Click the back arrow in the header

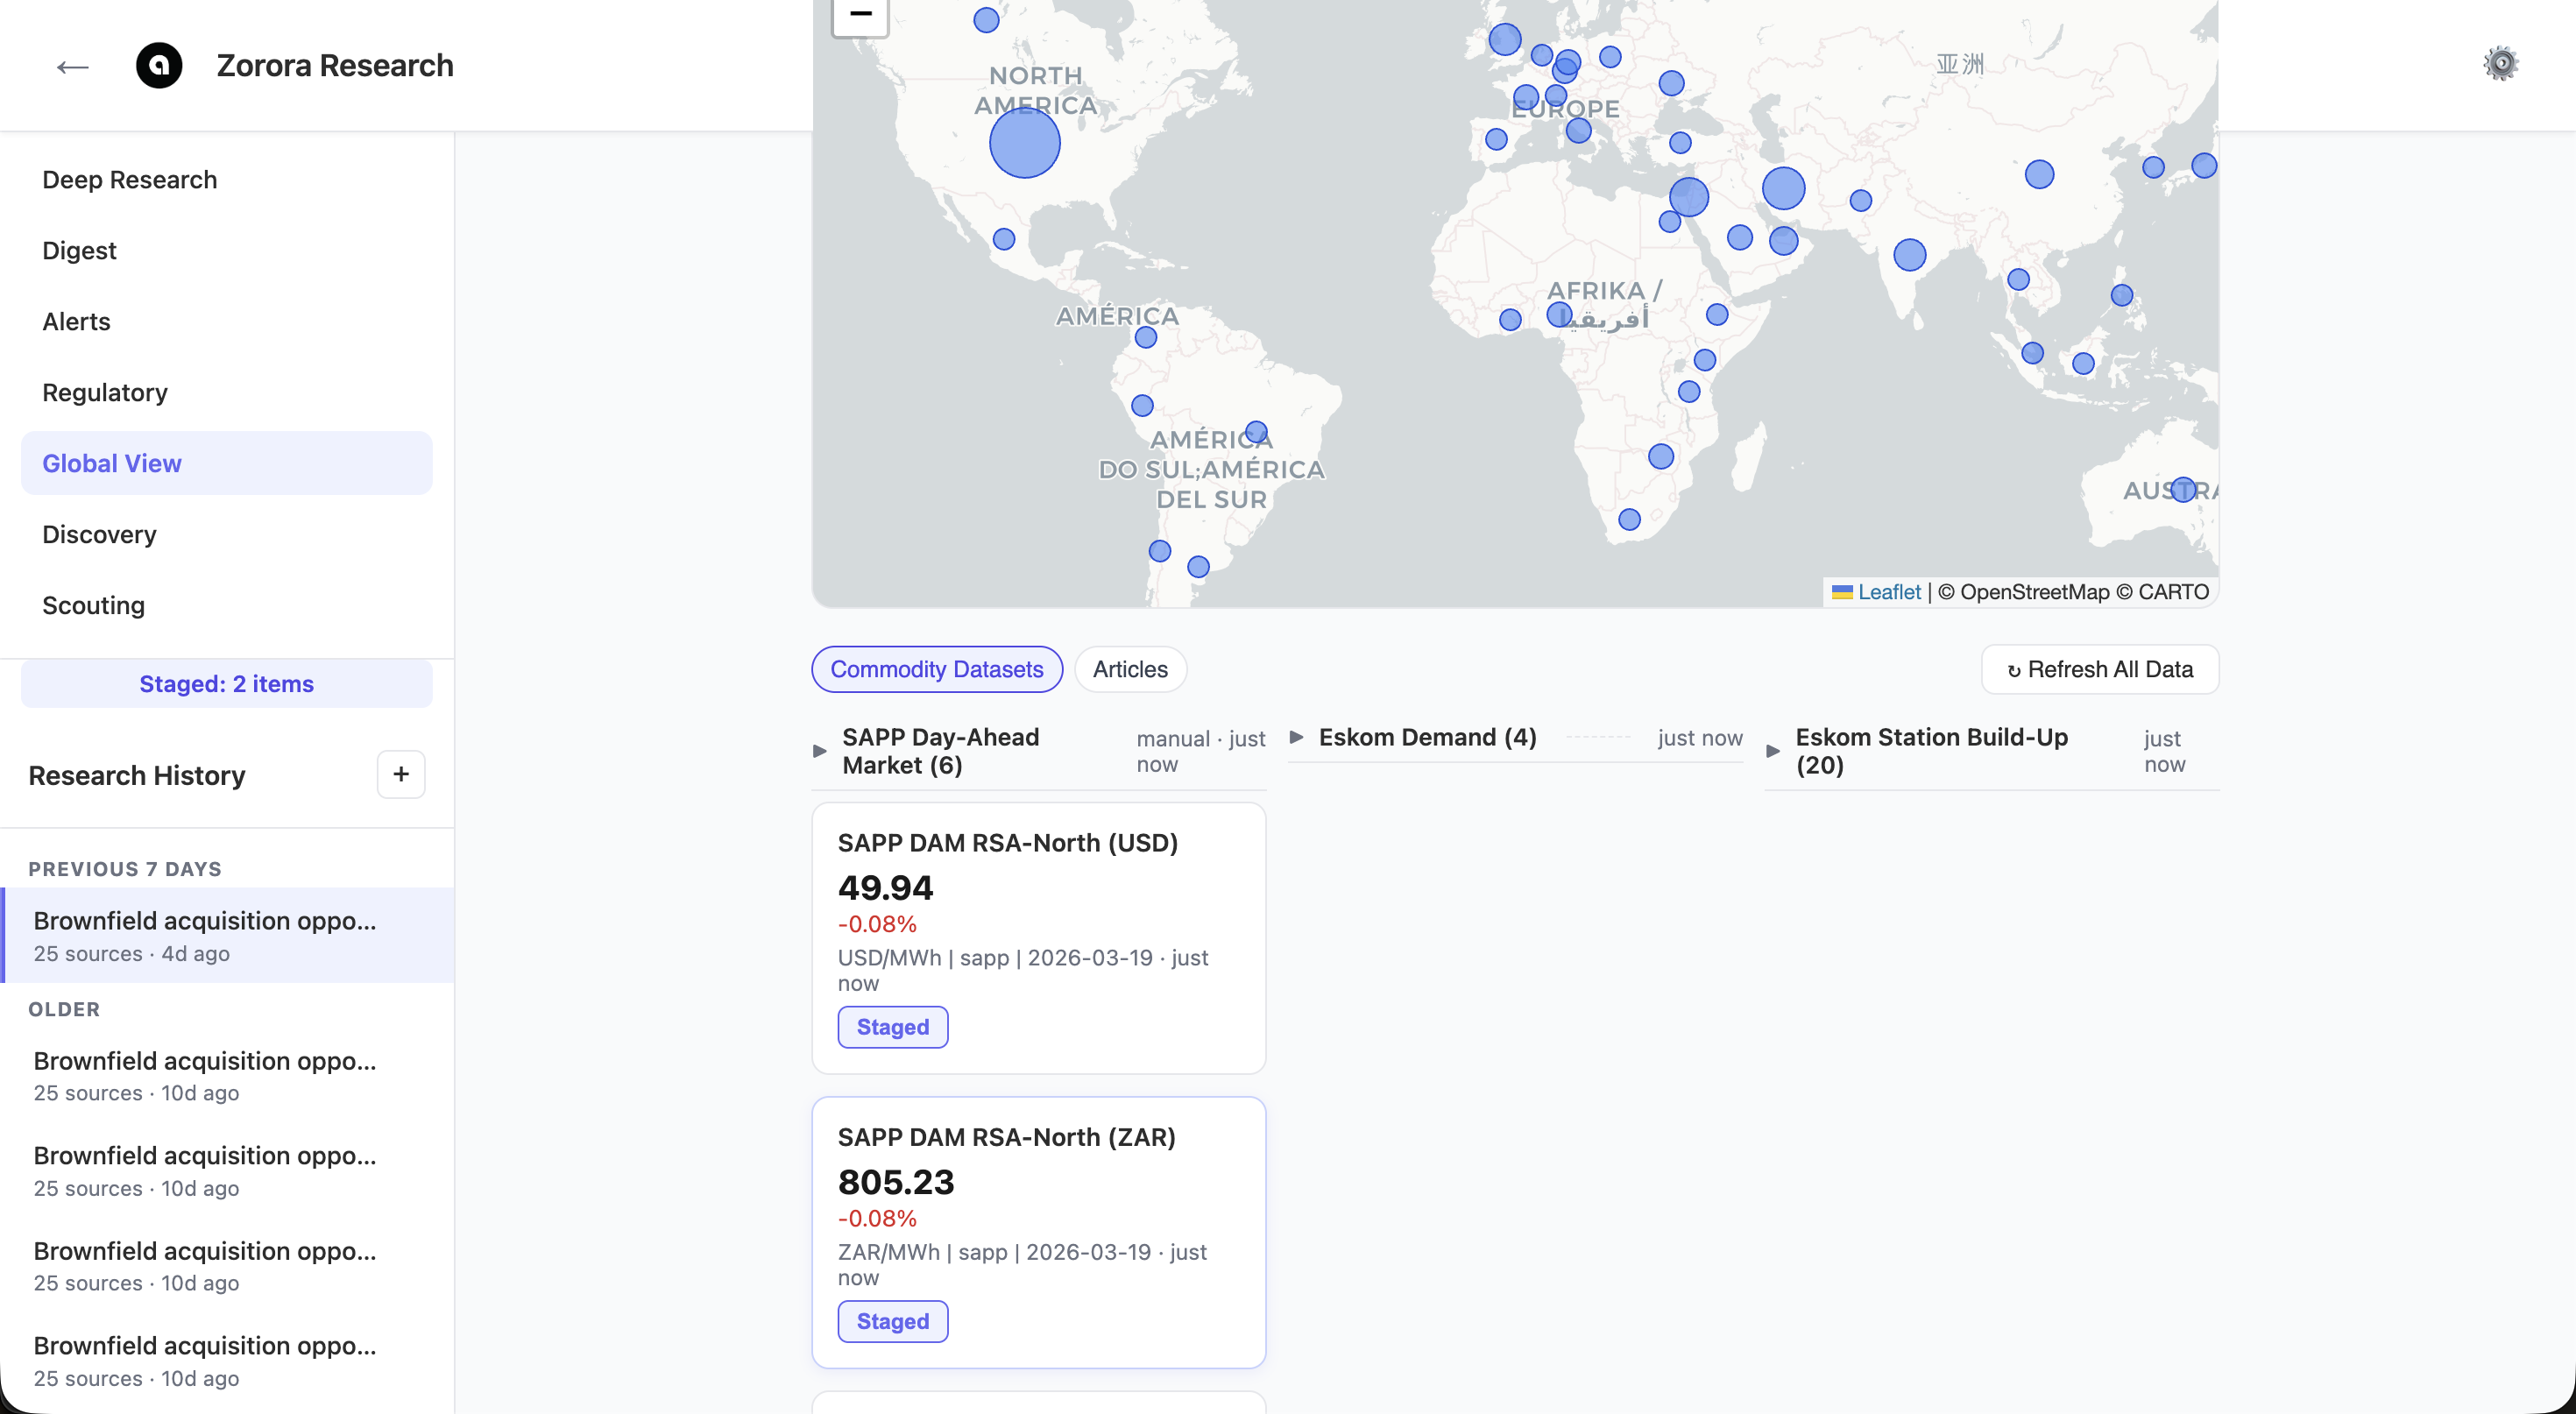tap(71, 66)
